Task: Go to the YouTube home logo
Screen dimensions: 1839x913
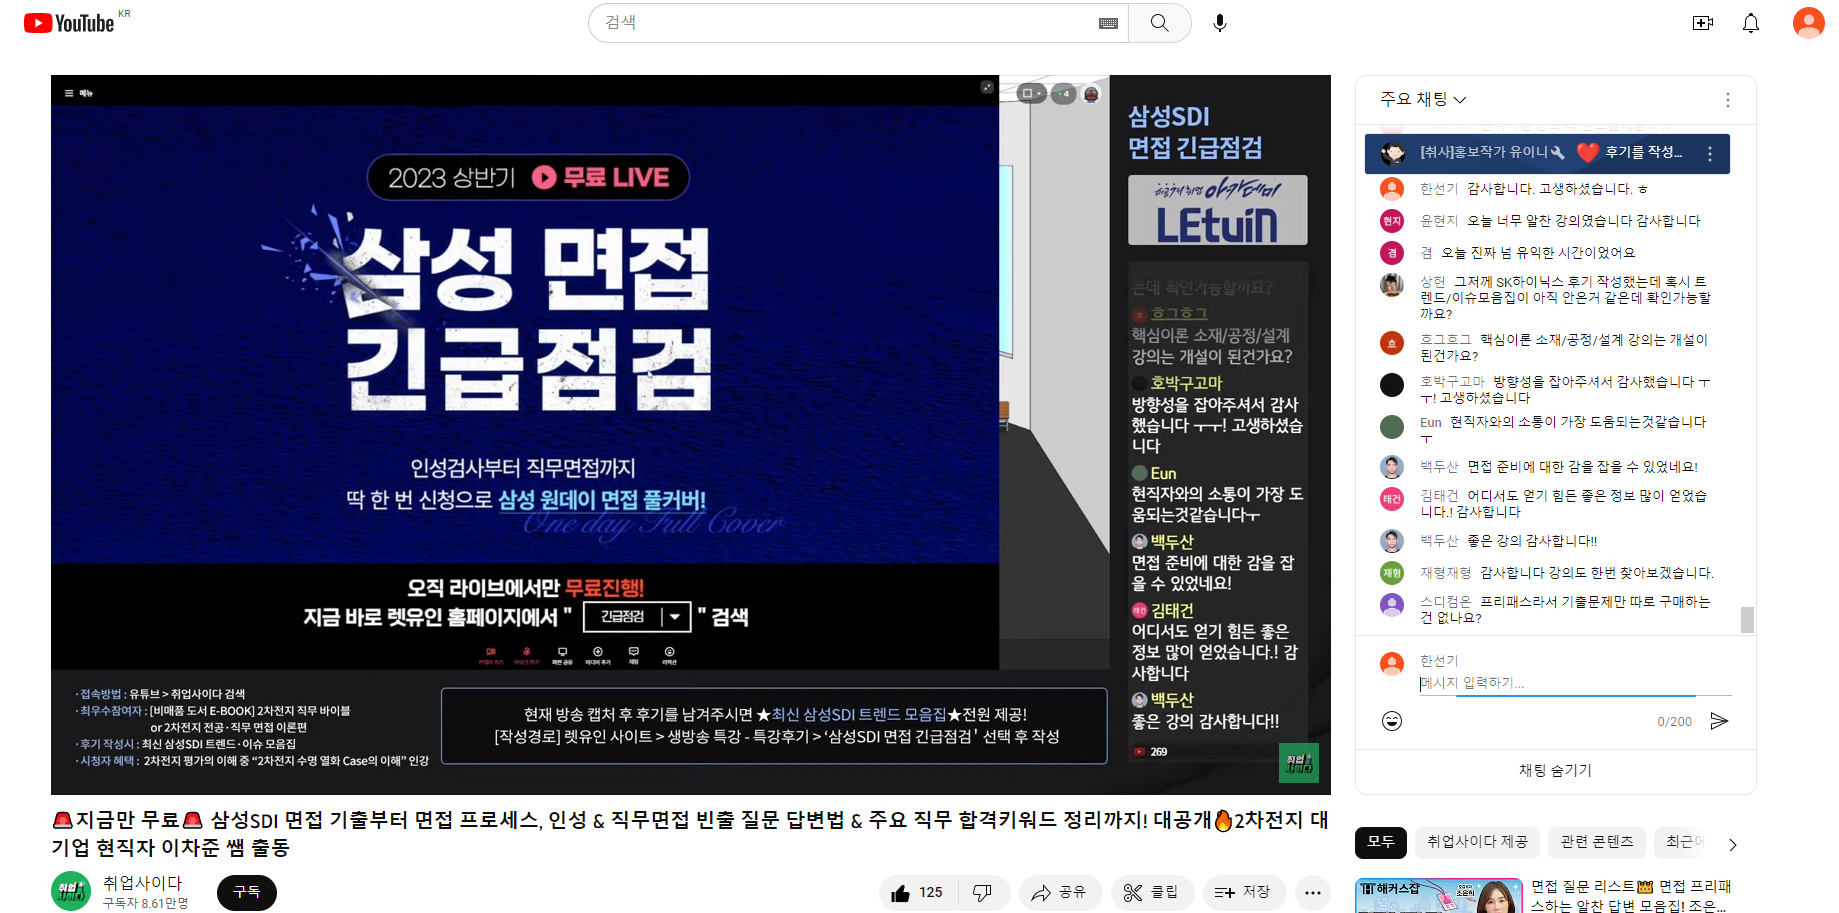Action: coord(70,23)
